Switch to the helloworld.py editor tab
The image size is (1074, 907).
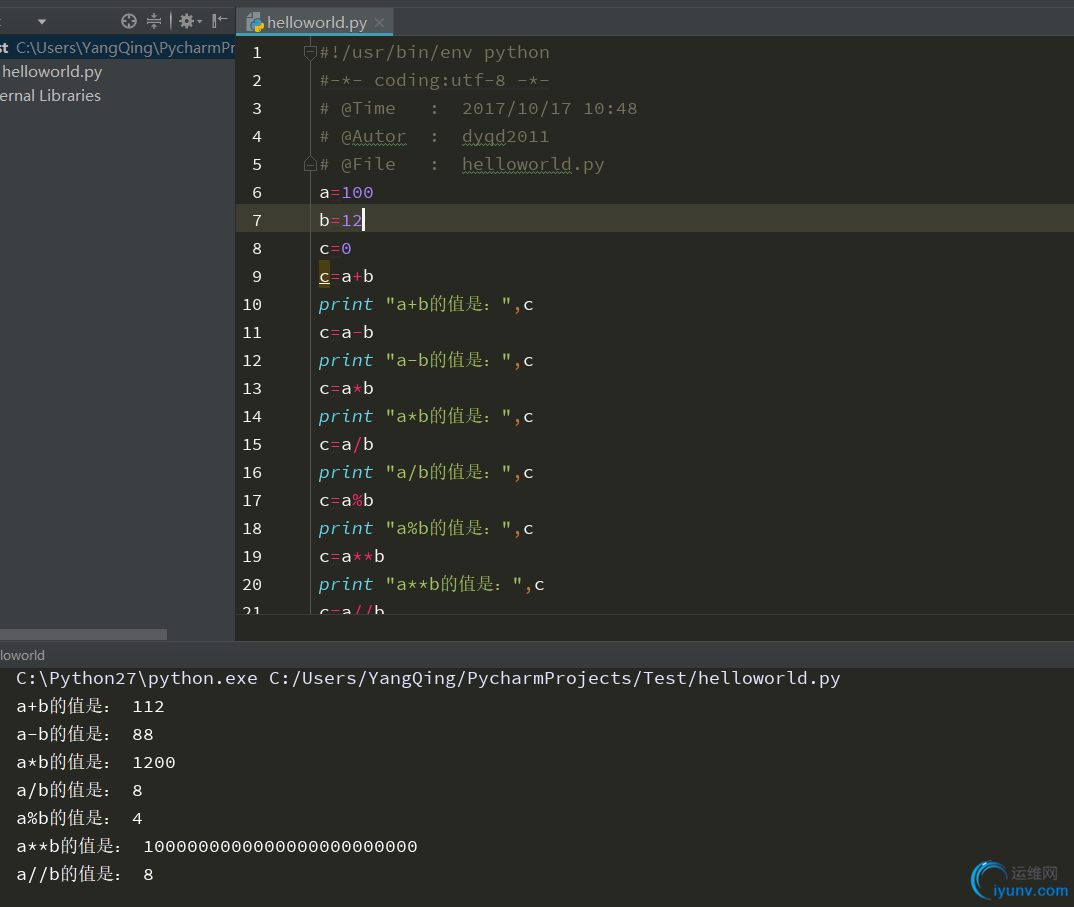pos(316,23)
